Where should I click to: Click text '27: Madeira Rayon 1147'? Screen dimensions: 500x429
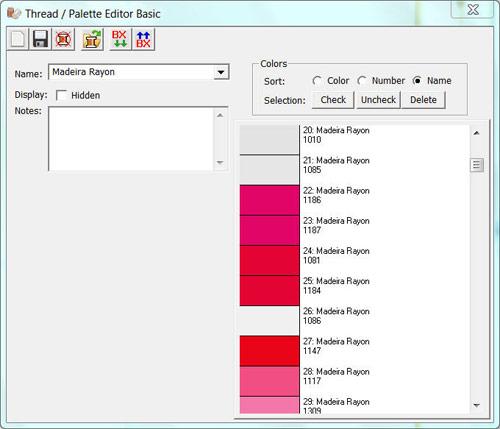click(x=336, y=346)
